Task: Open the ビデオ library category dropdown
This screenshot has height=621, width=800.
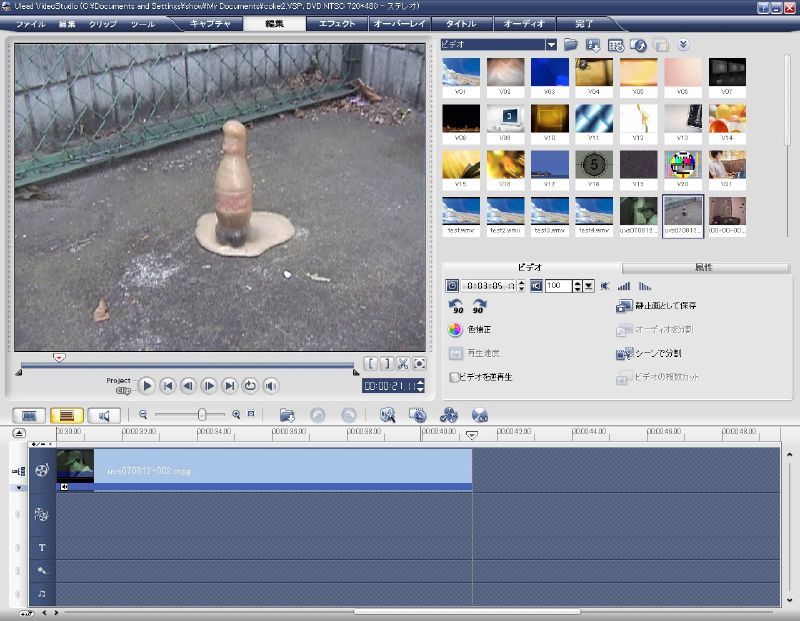Action: (x=551, y=45)
